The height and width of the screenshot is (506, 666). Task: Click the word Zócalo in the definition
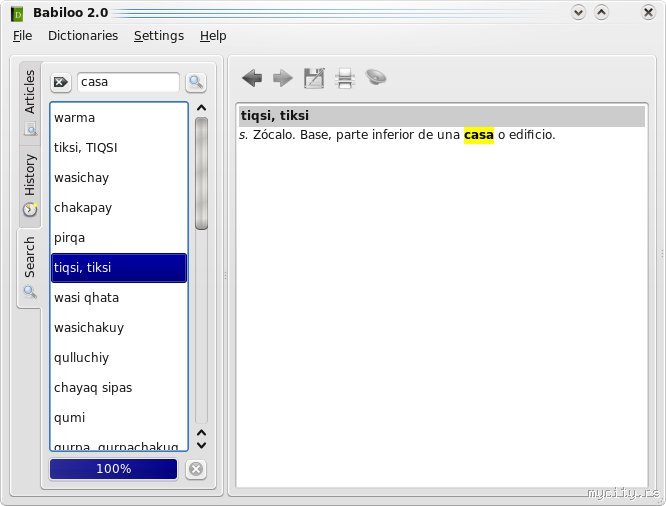coord(274,135)
